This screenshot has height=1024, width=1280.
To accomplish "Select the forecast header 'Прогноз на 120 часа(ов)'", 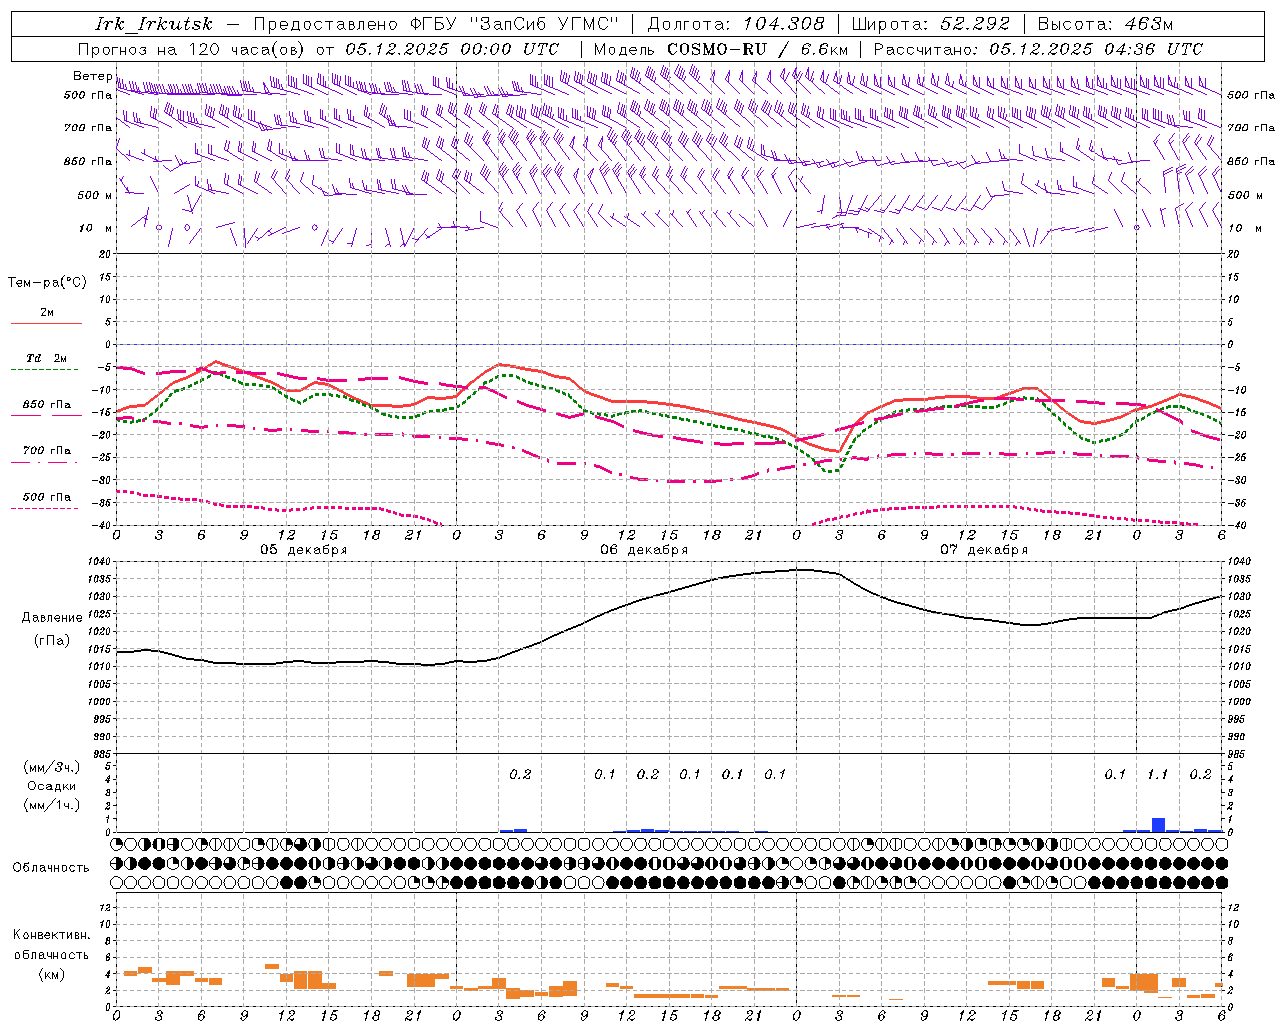I will point(193,49).
